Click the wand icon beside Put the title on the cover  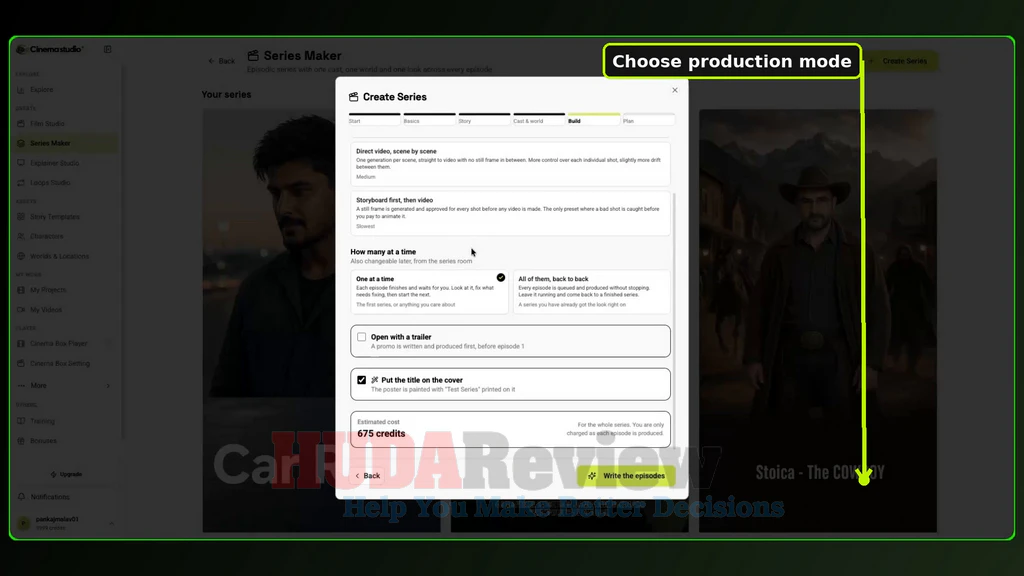click(375, 379)
